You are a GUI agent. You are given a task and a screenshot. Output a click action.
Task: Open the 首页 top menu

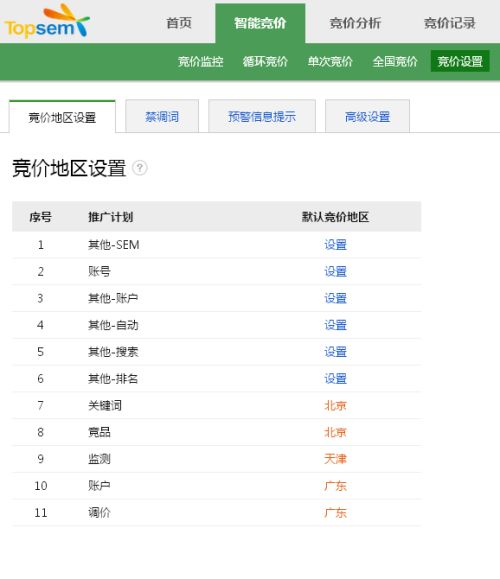[179, 23]
